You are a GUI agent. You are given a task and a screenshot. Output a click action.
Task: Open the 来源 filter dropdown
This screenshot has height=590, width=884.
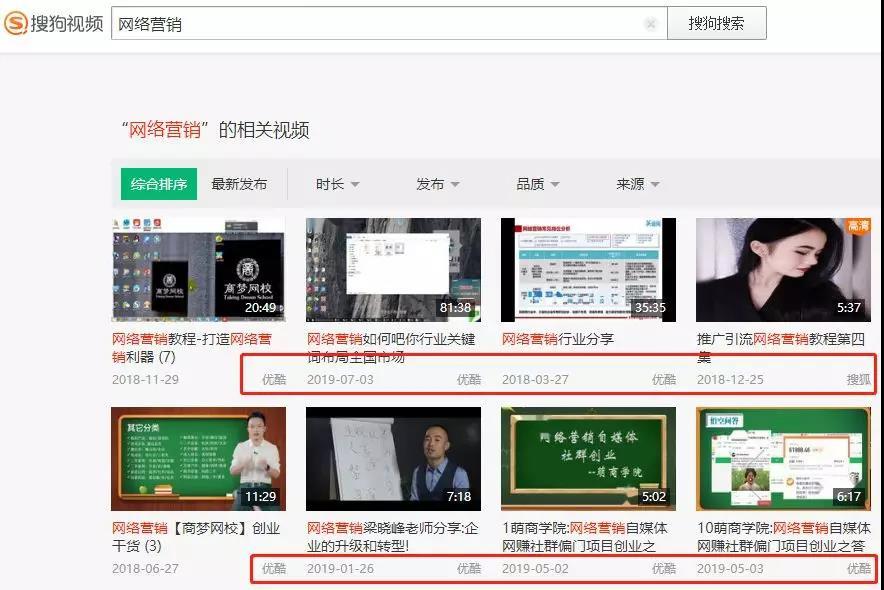(638, 184)
